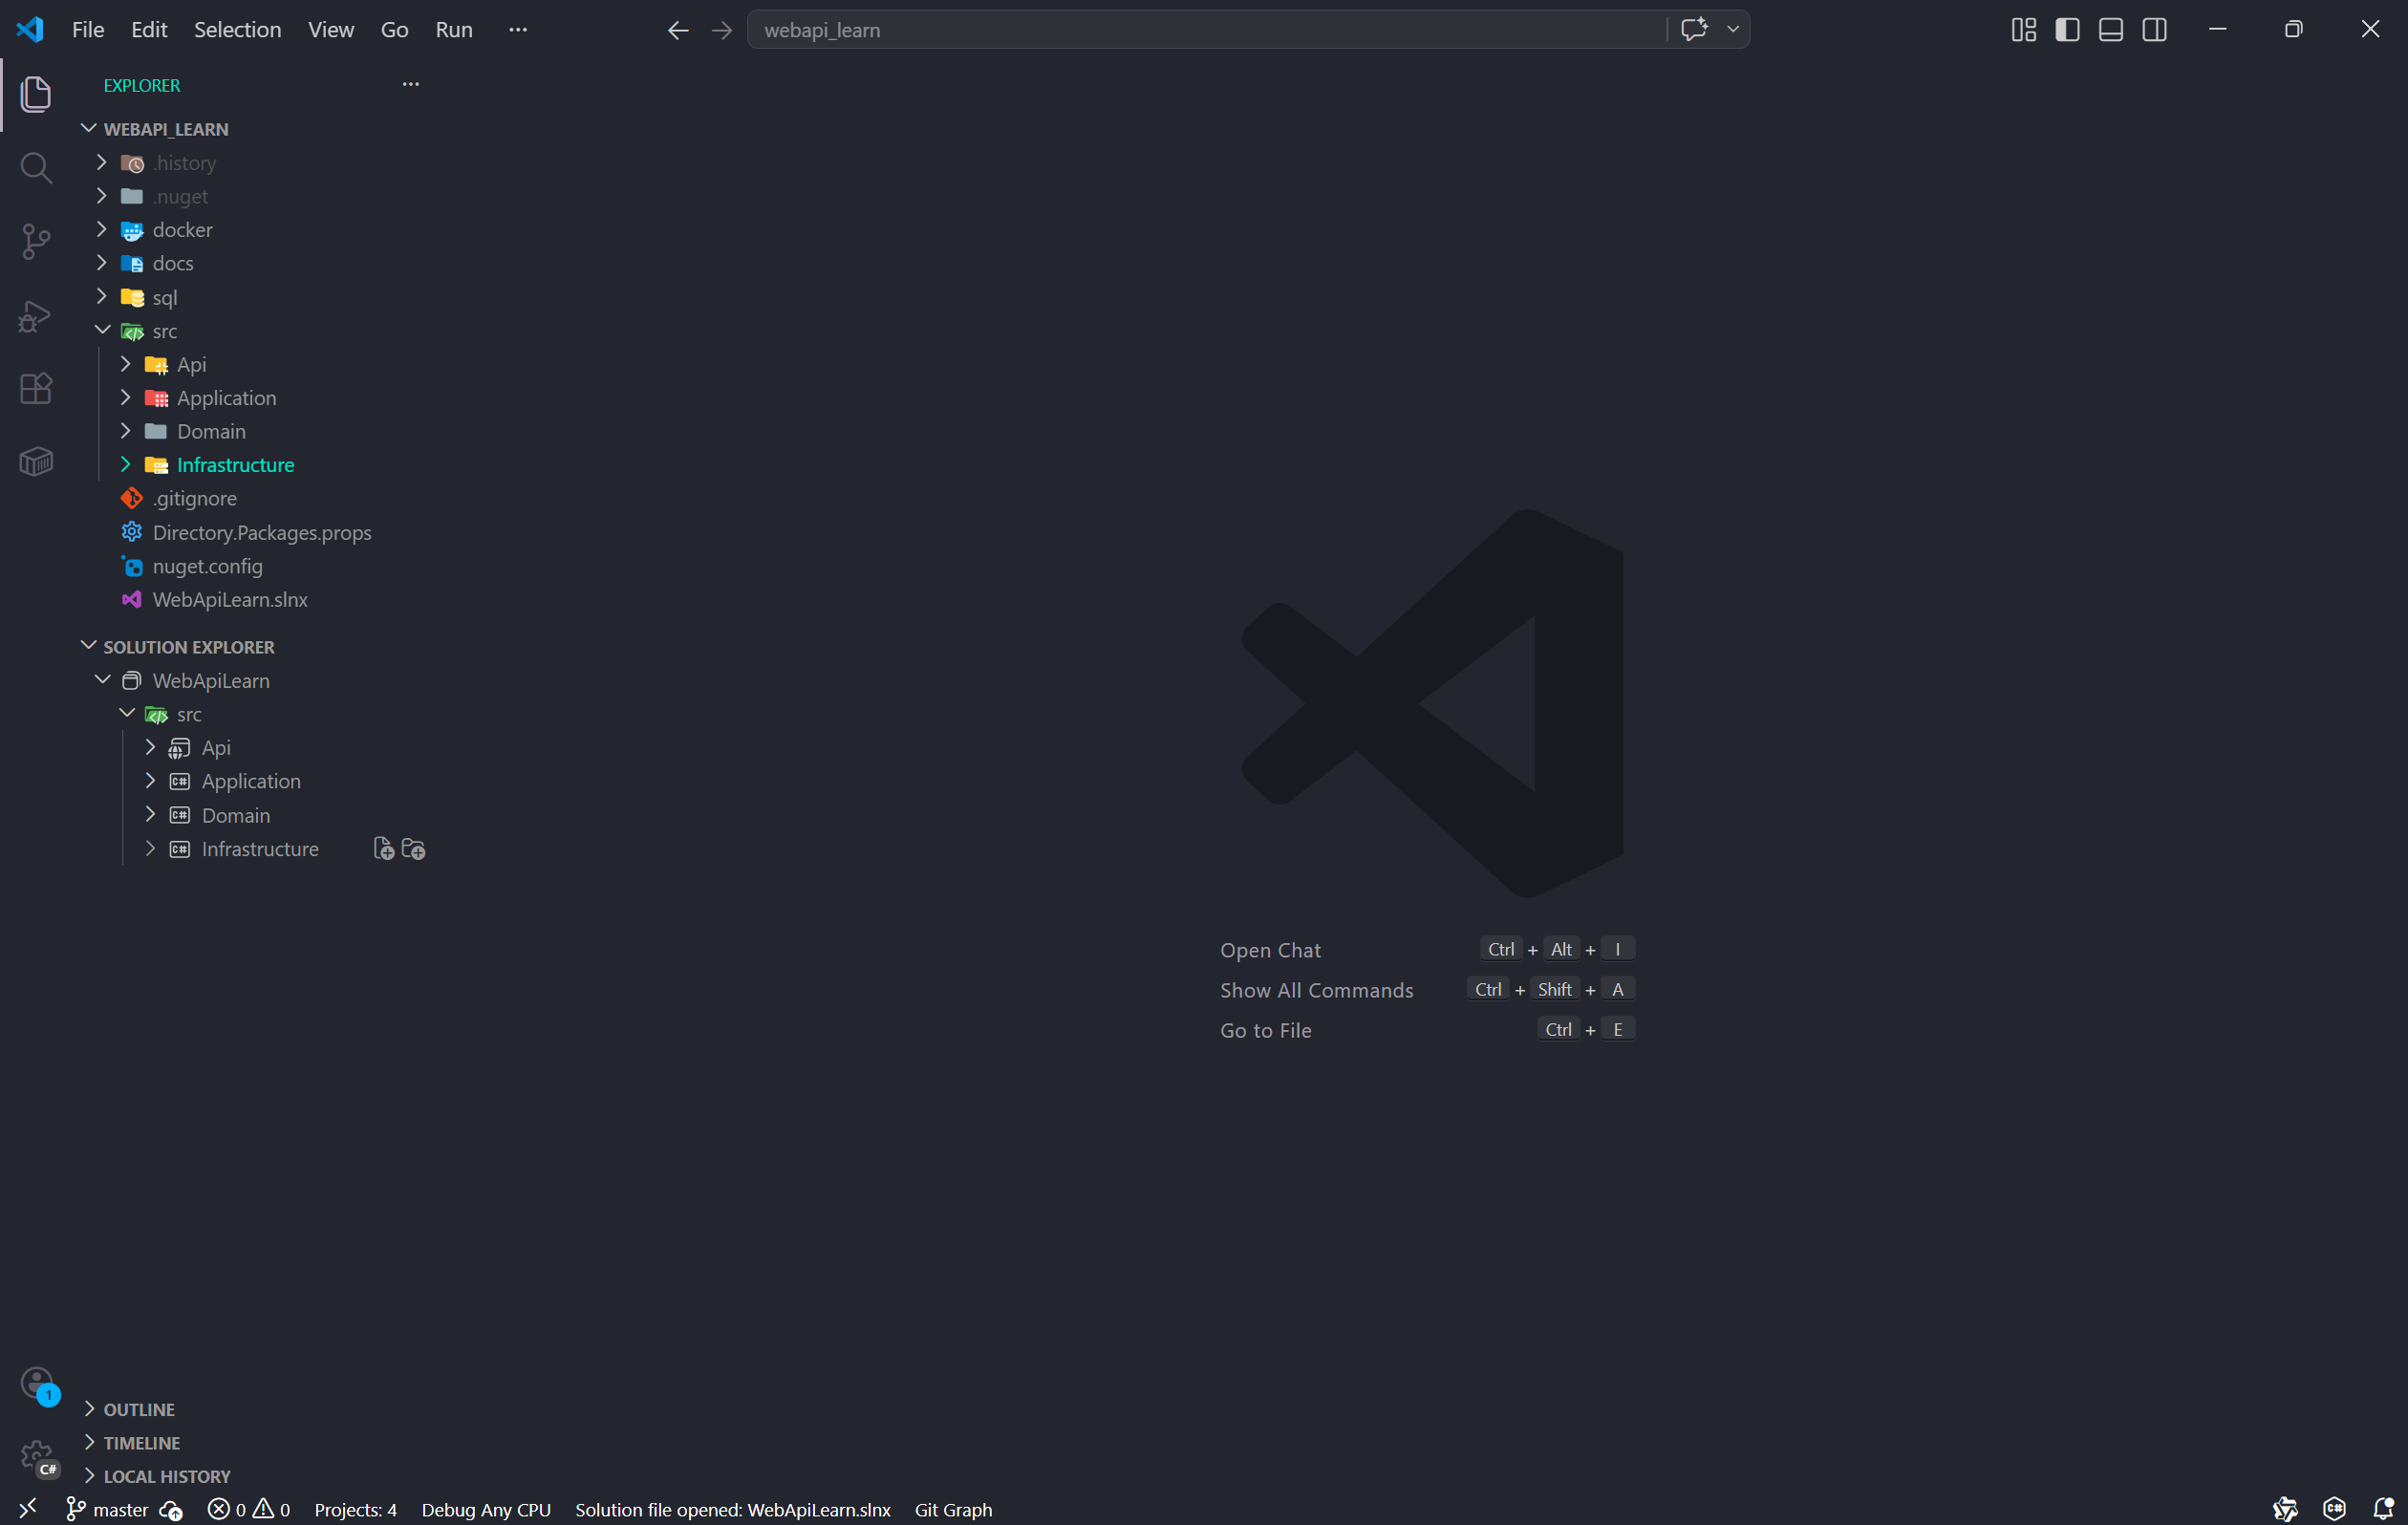The height and width of the screenshot is (1525, 2408).
Task: Add a new file to Infrastructure project
Action: tap(383, 849)
